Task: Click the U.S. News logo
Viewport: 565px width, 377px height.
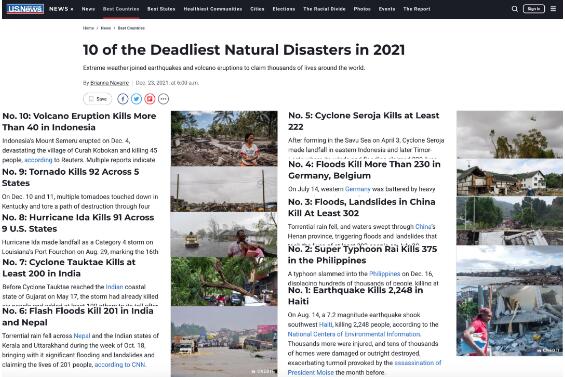Action: click(25, 9)
